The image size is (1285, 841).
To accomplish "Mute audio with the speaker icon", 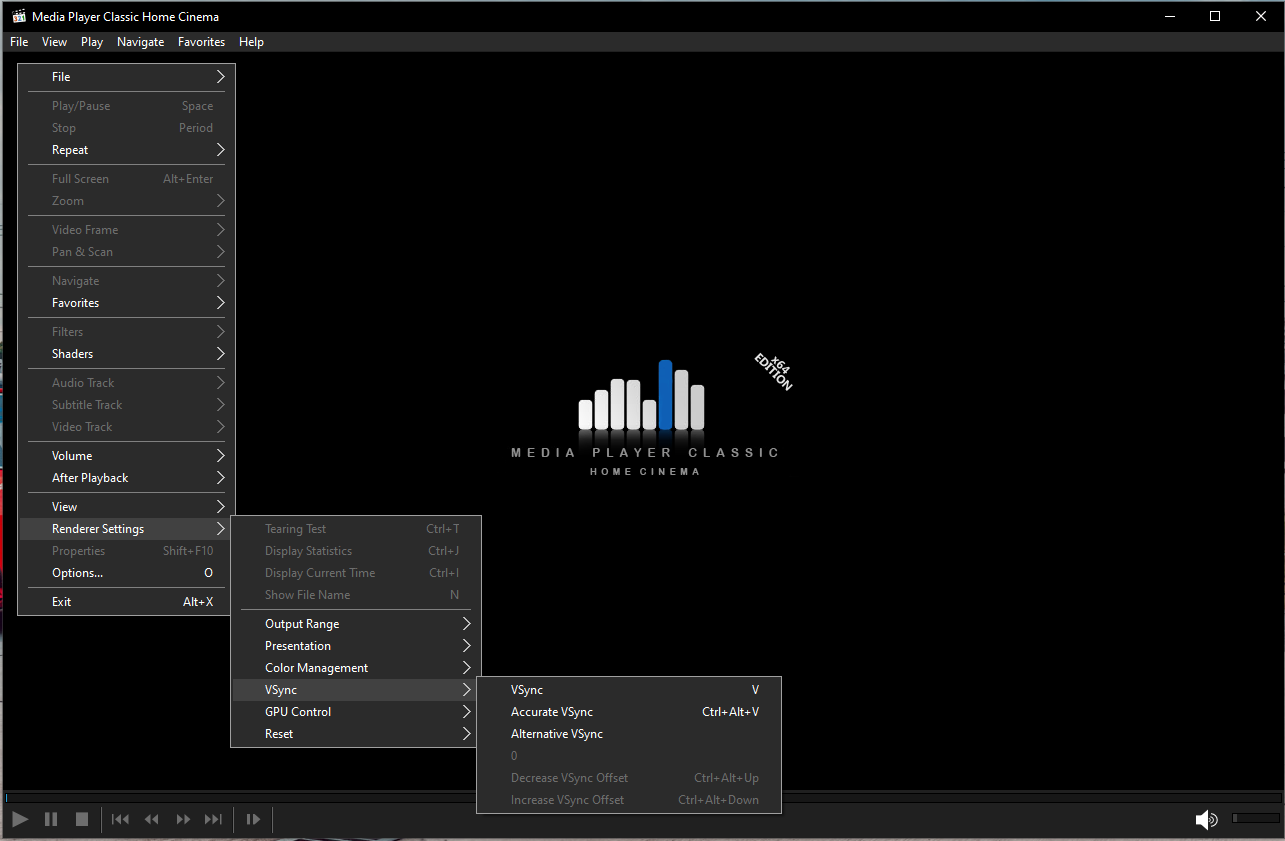I will tap(1206, 820).
